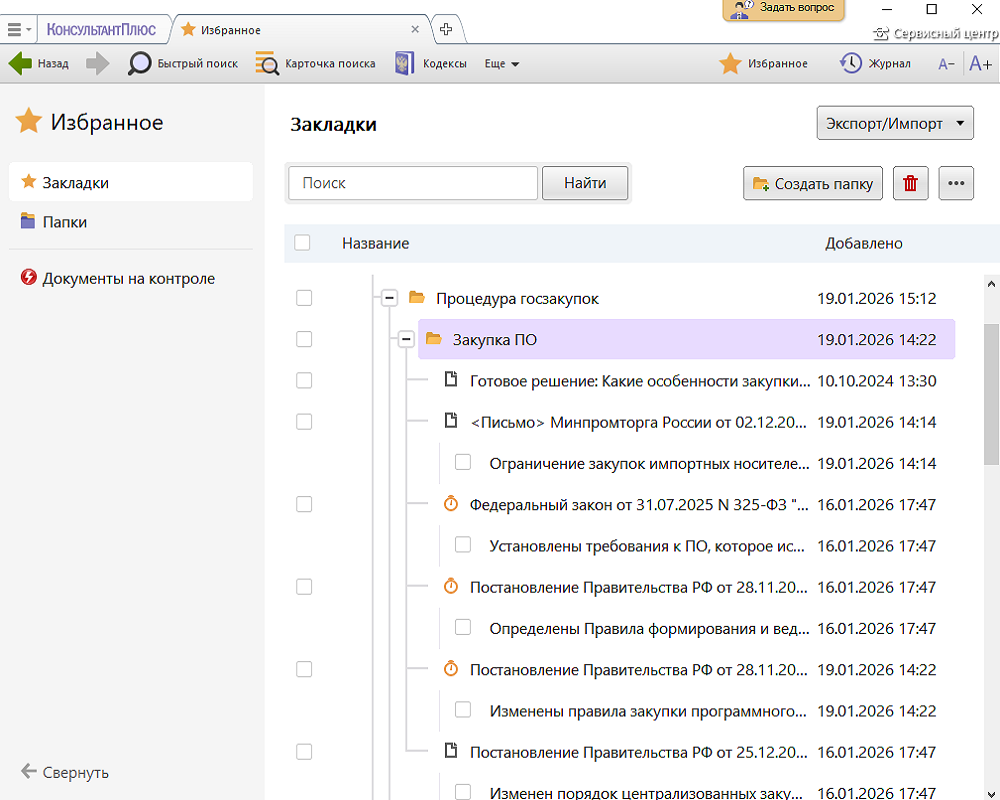Click the green Back arrow icon
Screen dimensions: 1000x800
coord(21,64)
